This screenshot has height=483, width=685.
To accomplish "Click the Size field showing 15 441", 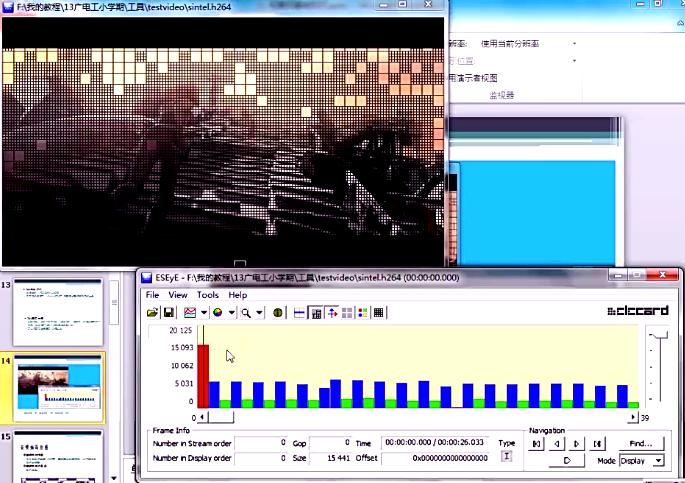I will 330,458.
